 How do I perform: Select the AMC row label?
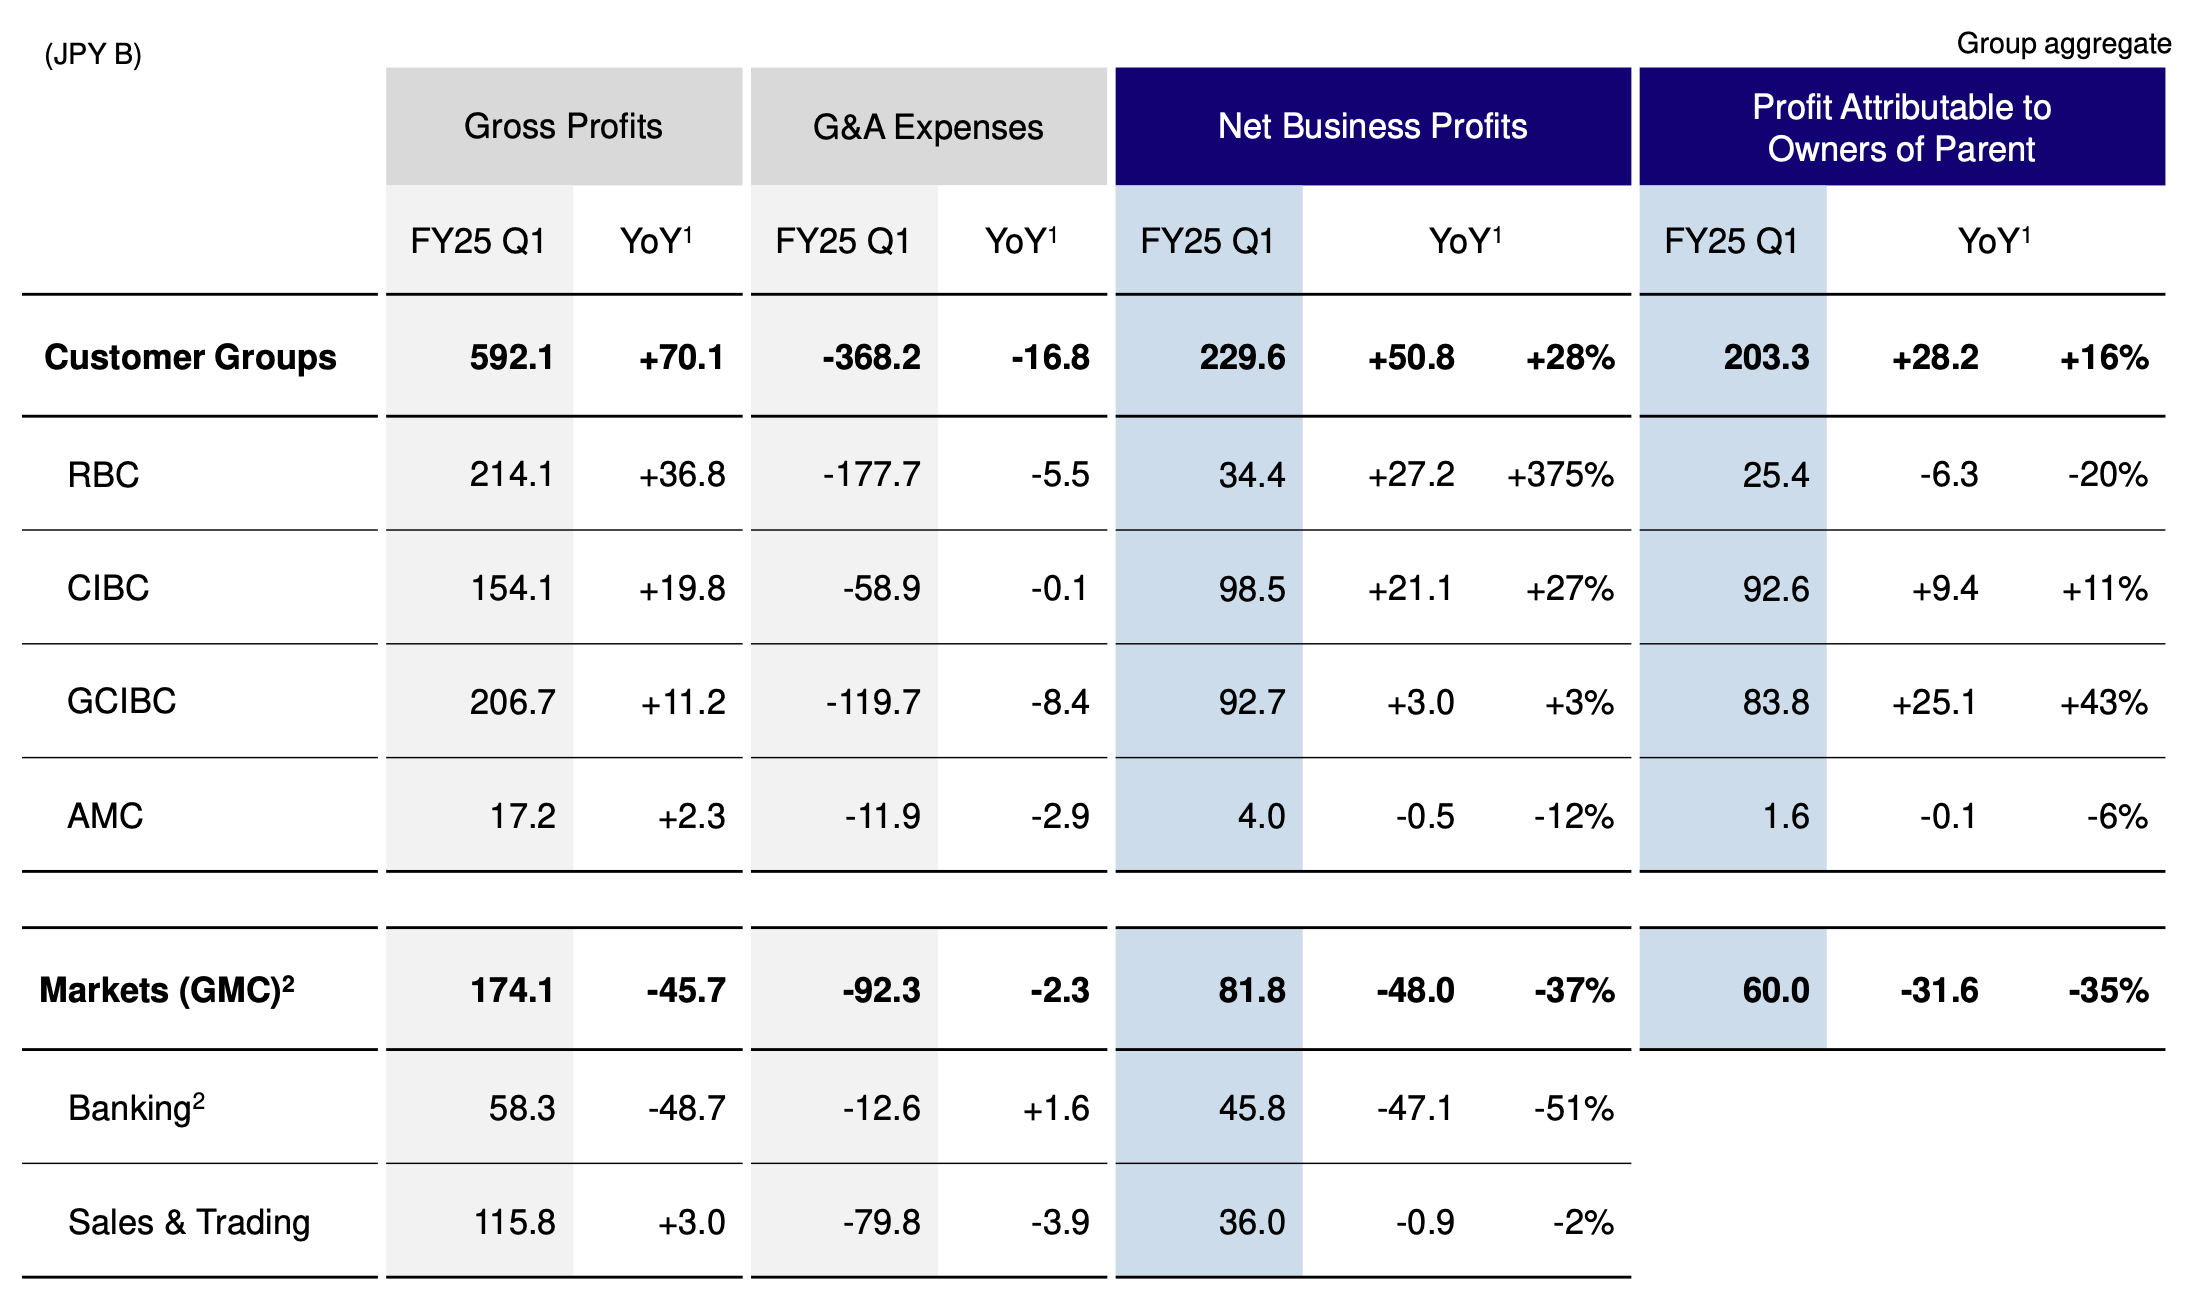pos(105,816)
